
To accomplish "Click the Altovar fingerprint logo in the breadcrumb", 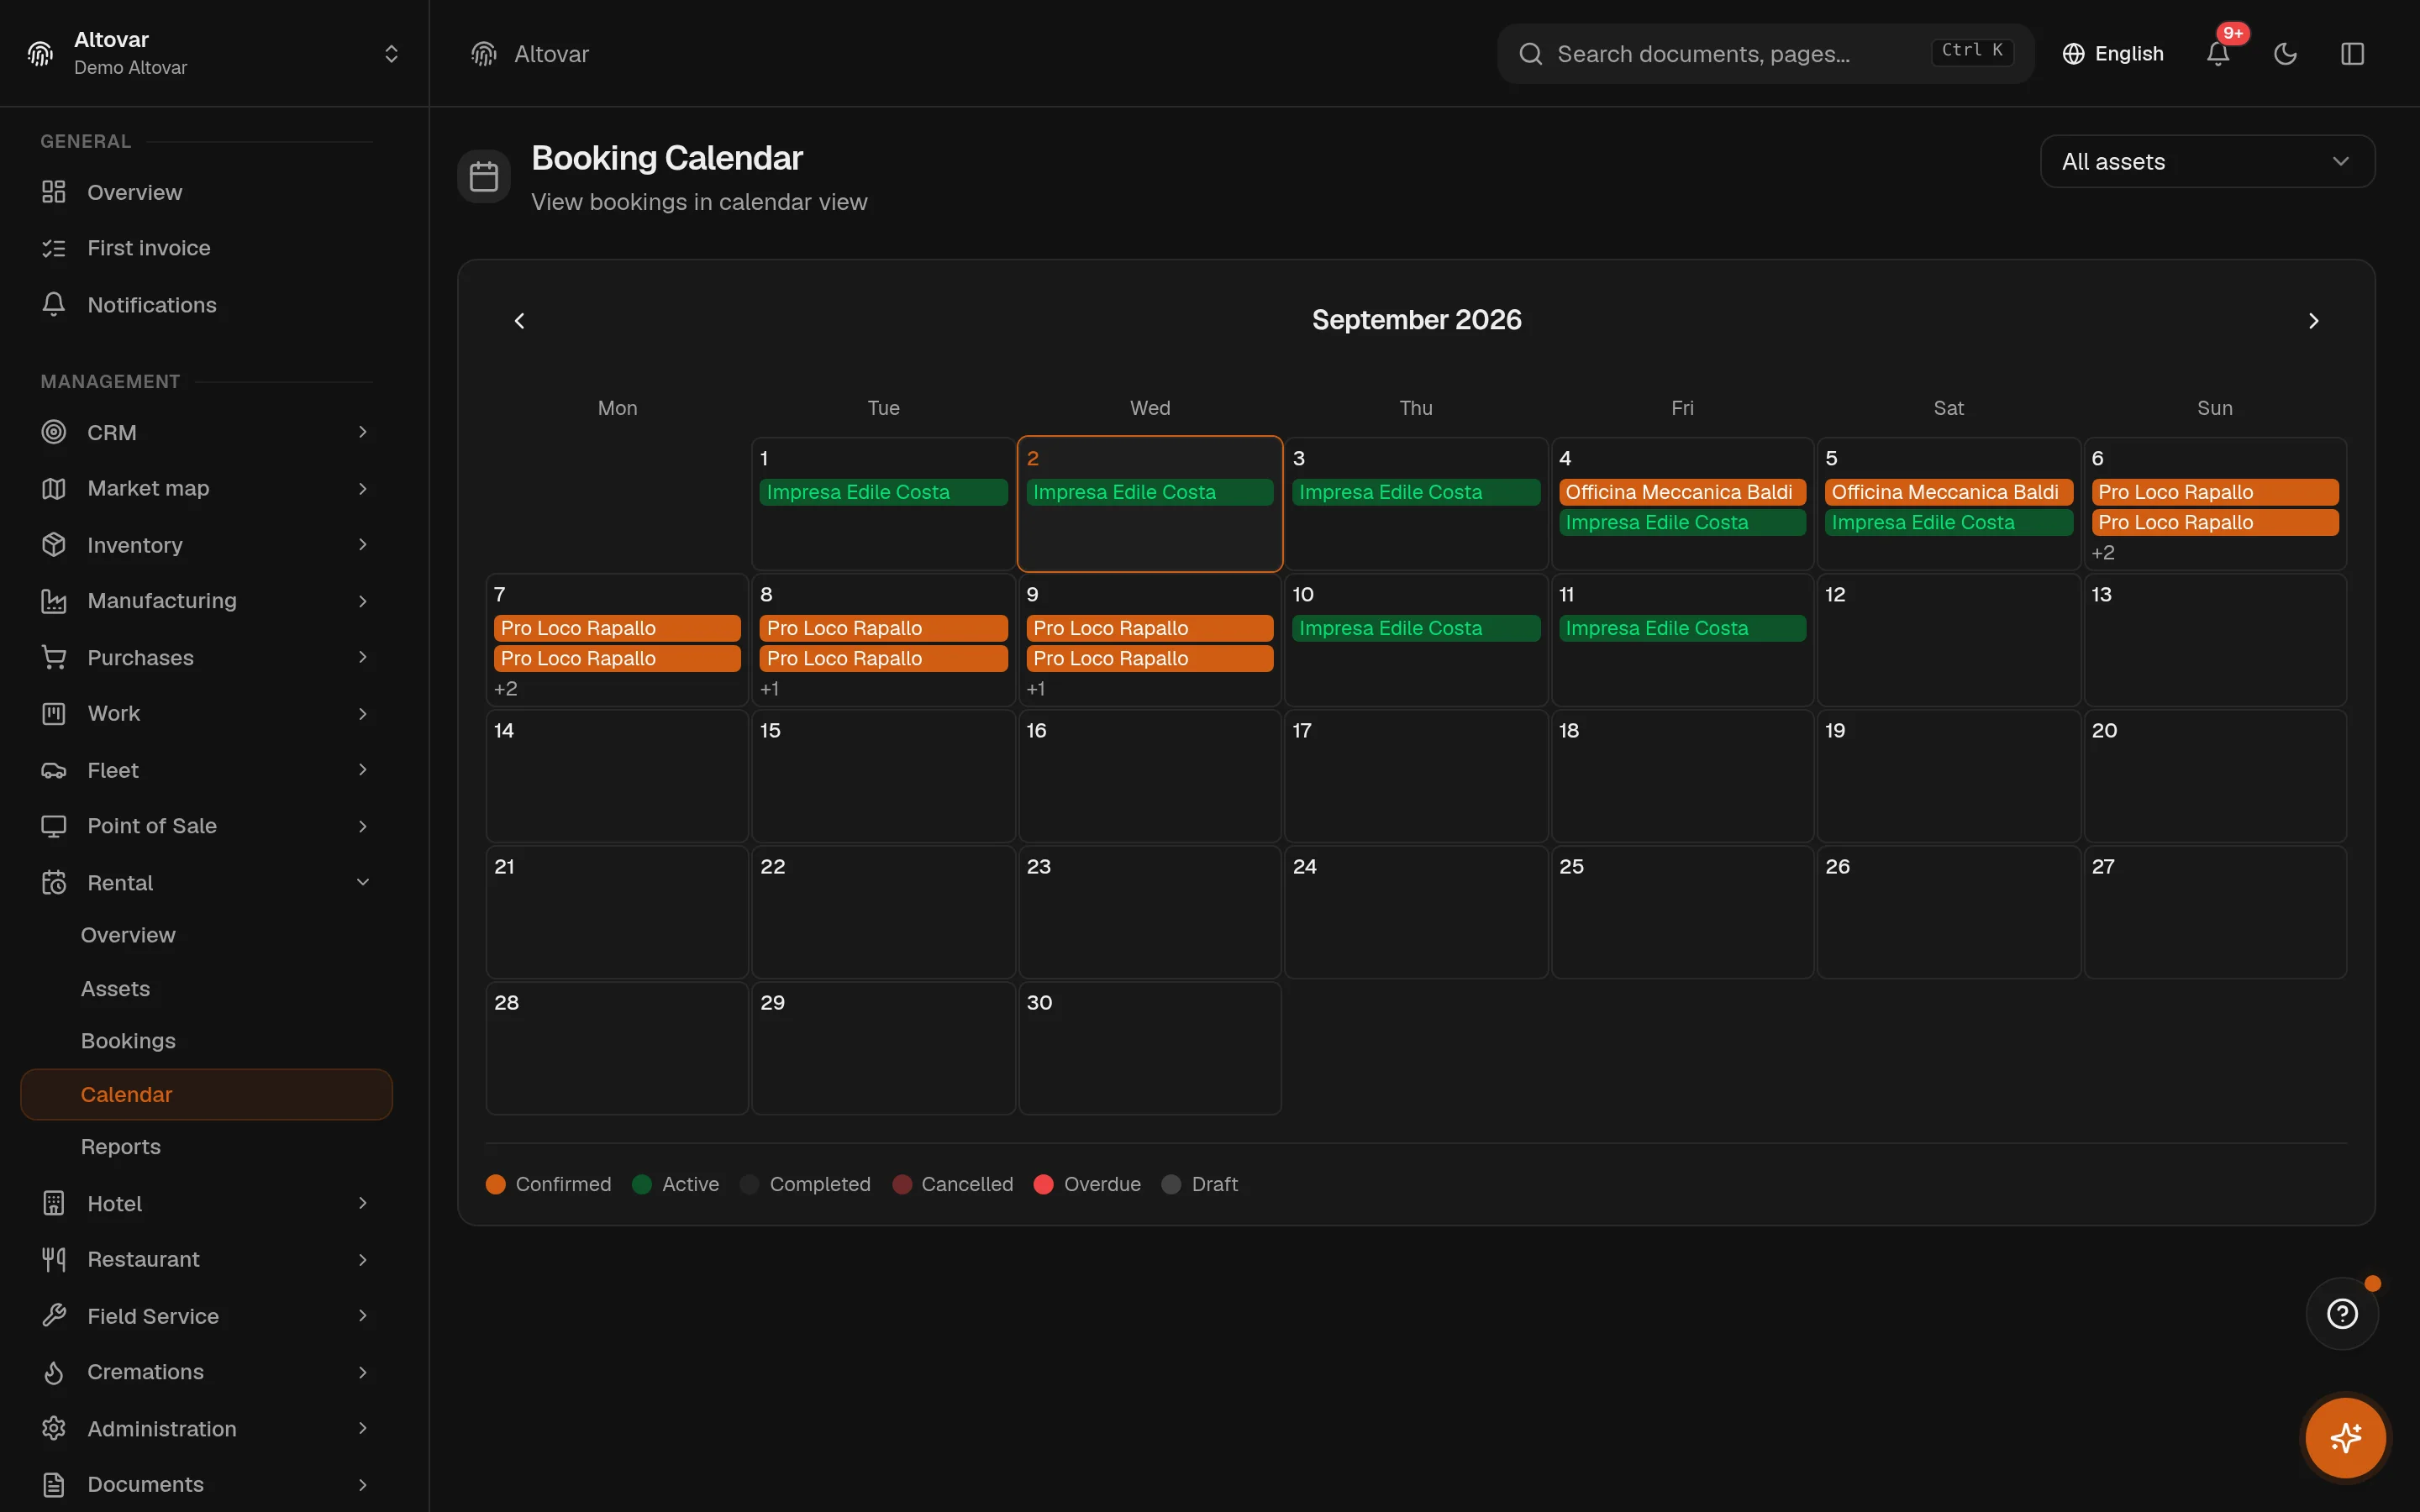I will 484,54.
